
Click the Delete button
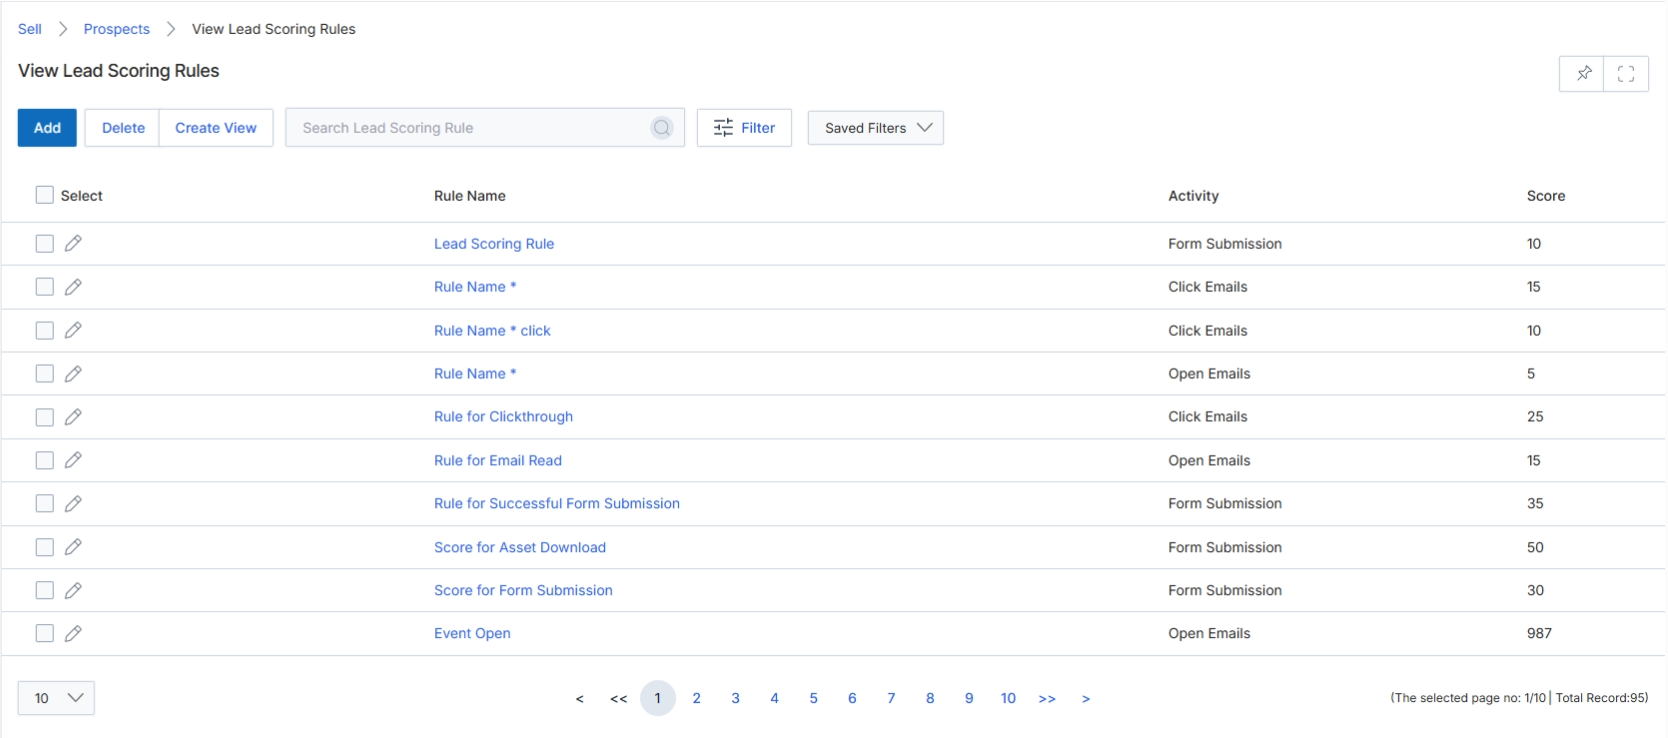(x=123, y=128)
